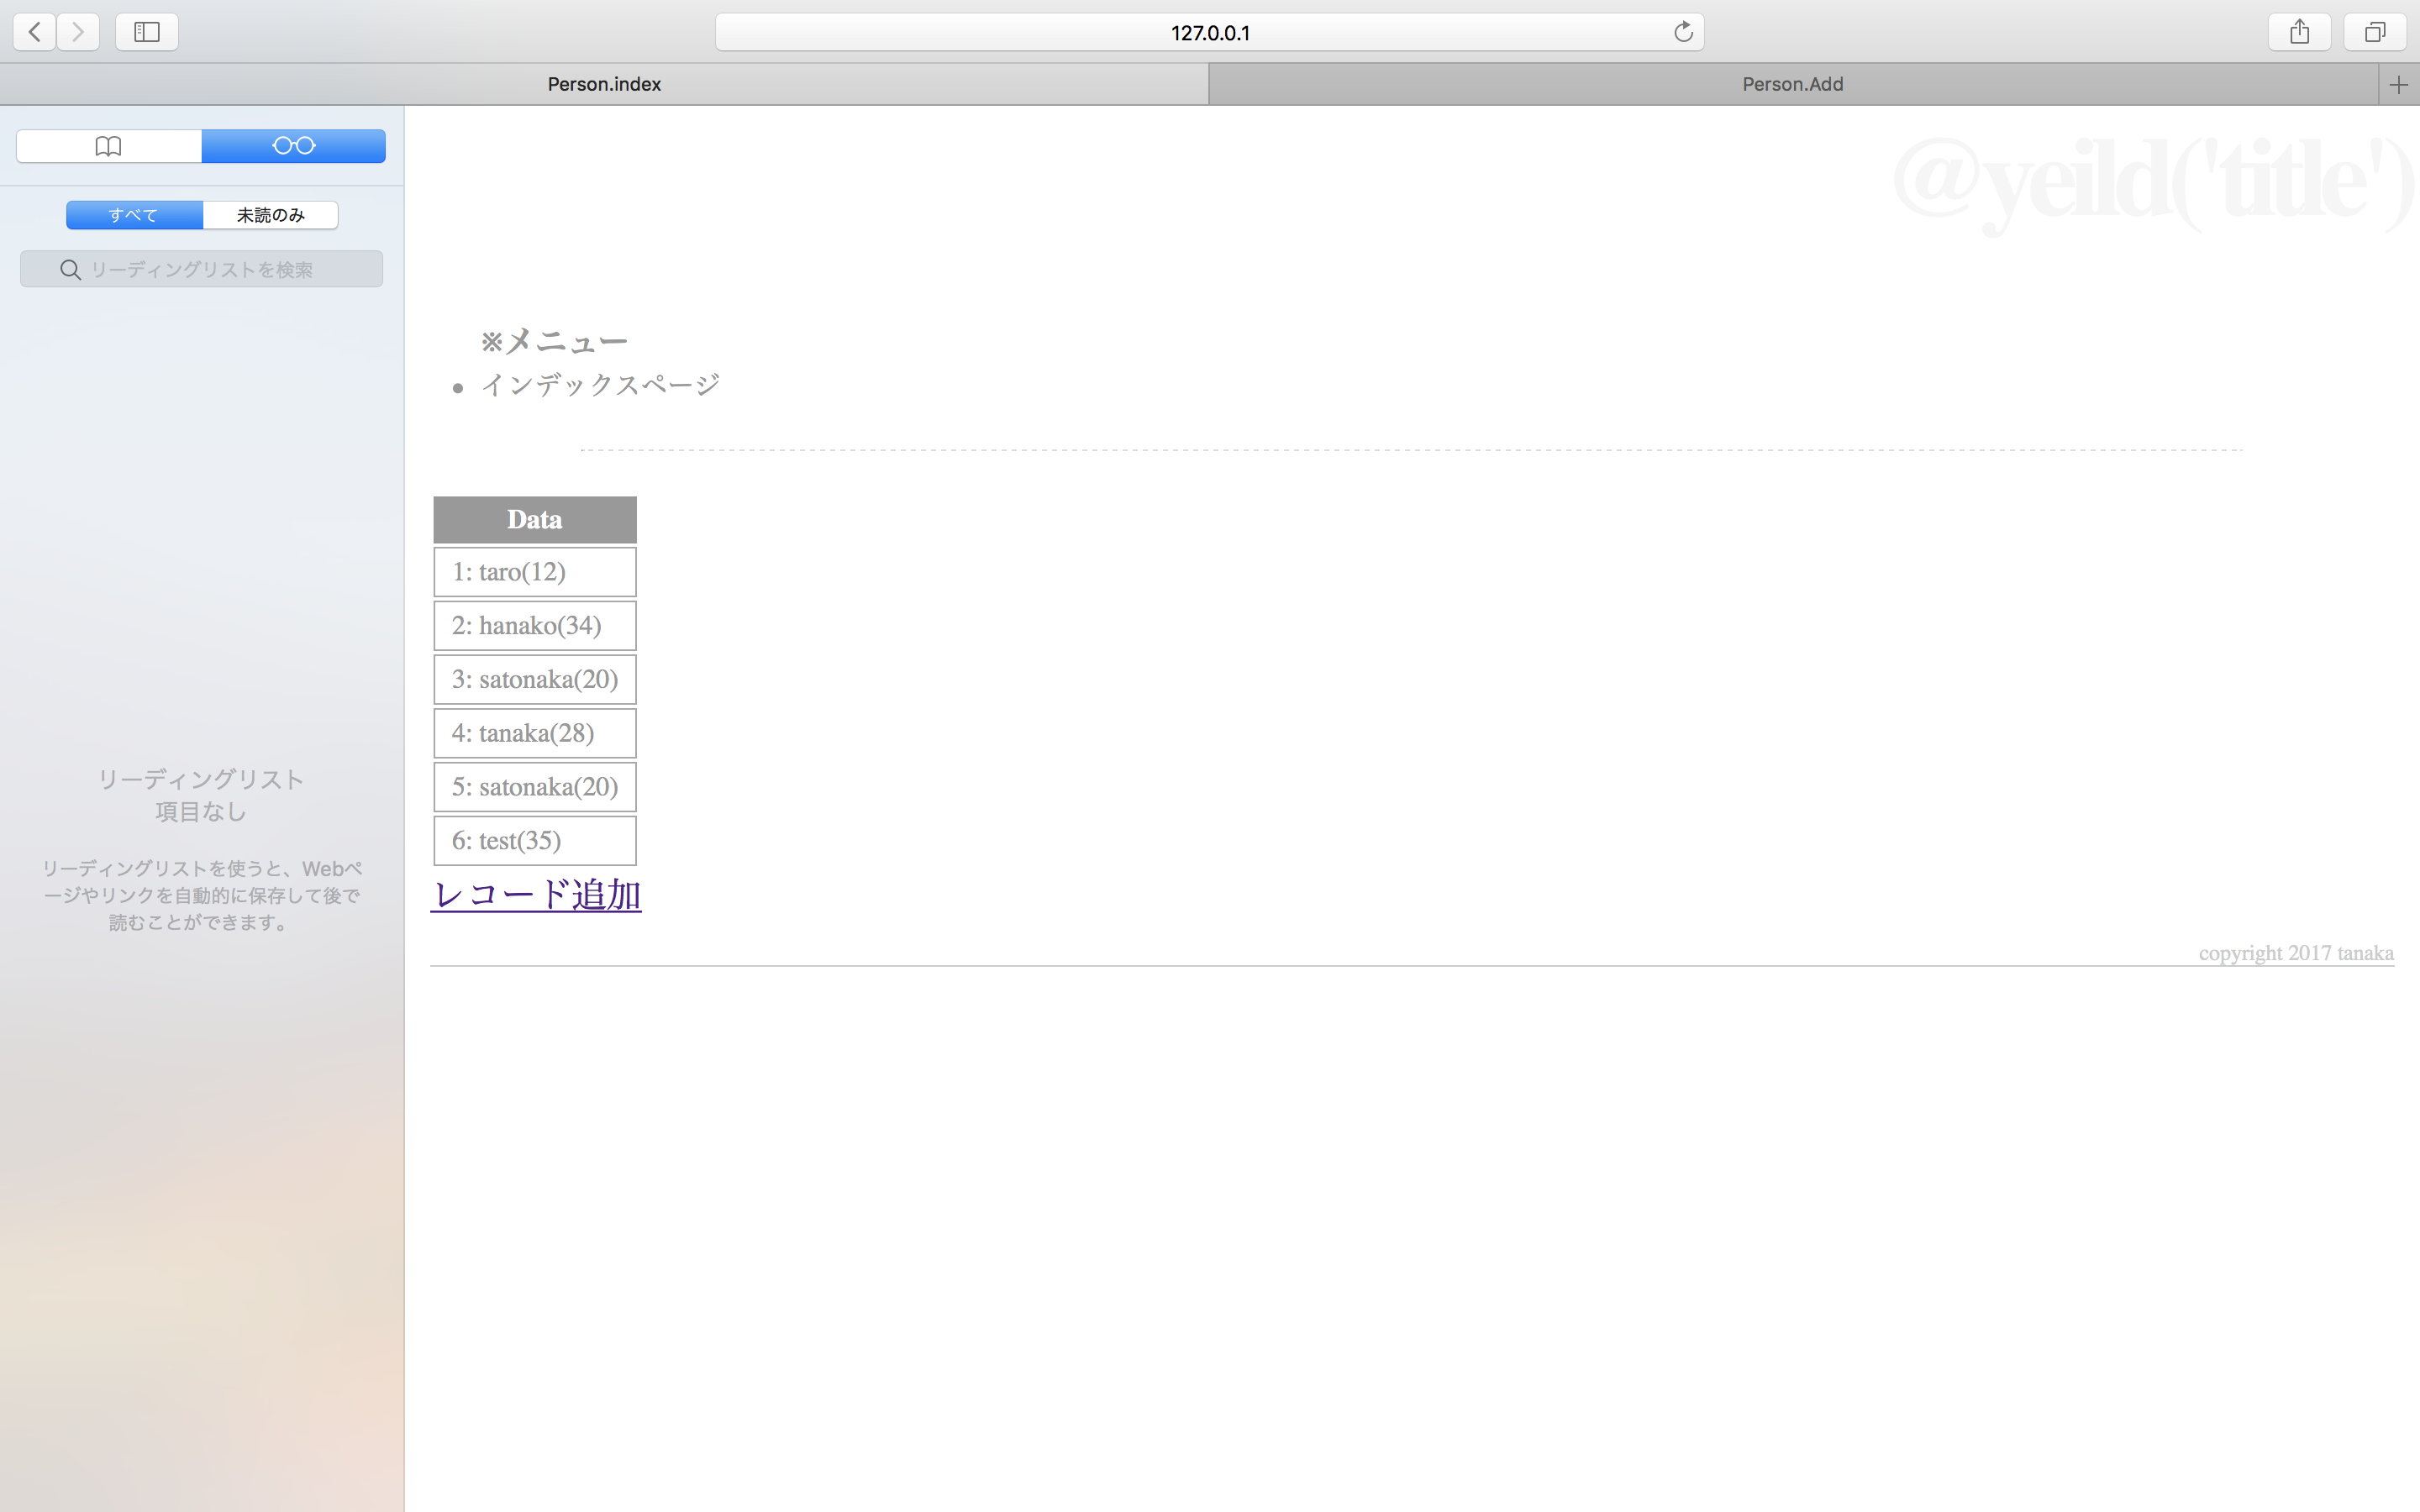Switch to the Person.index tab
Image resolution: width=2420 pixels, height=1512 pixels.
click(604, 85)
